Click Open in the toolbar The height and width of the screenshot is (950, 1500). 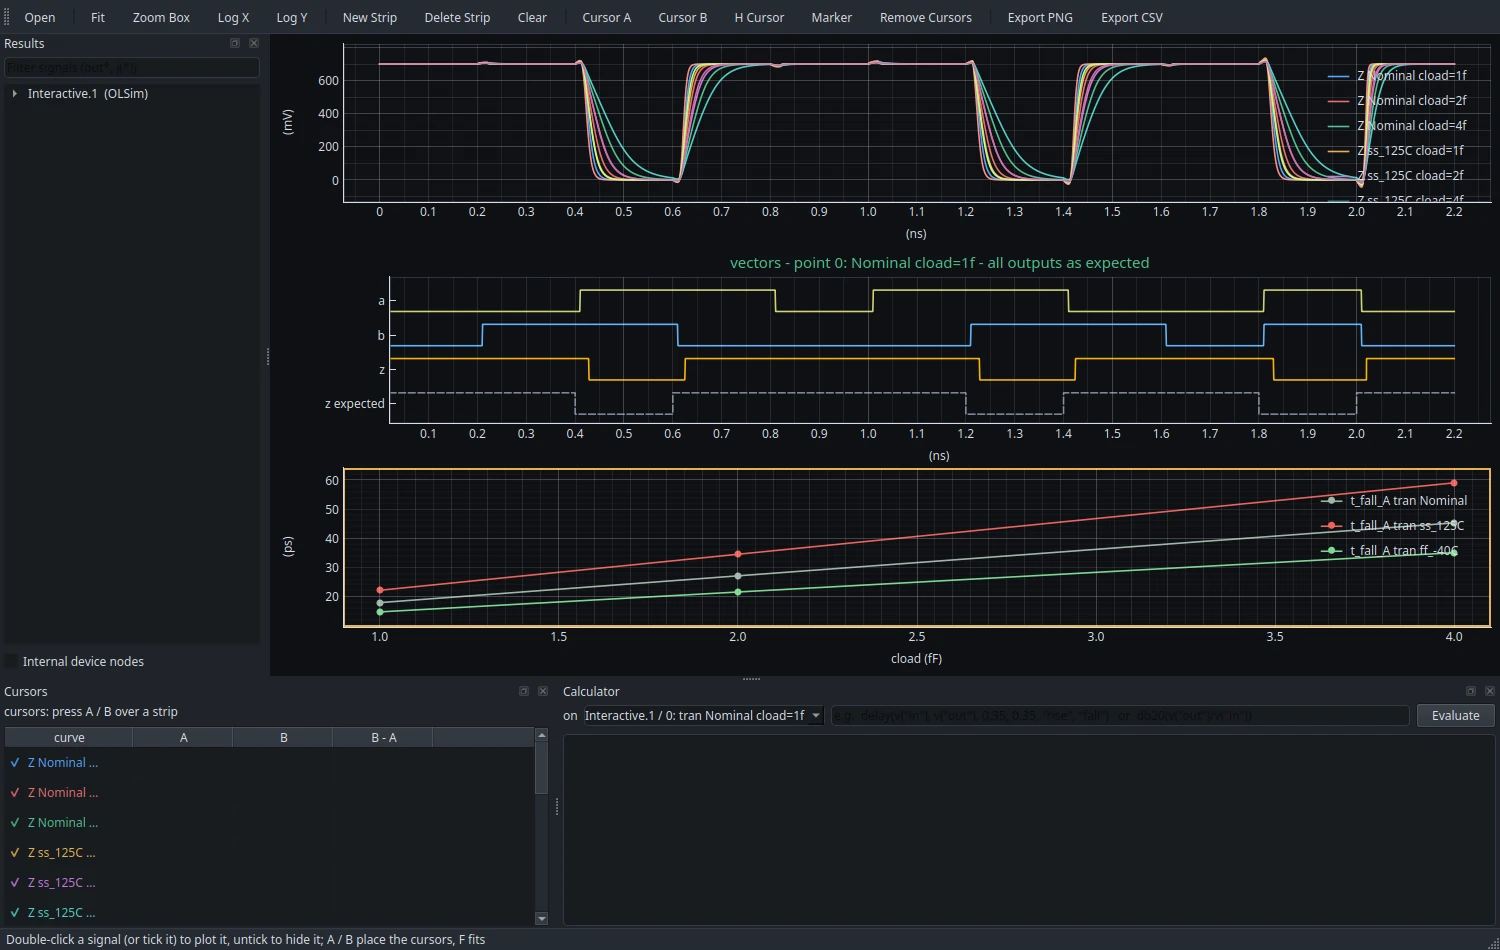point(40,17)
